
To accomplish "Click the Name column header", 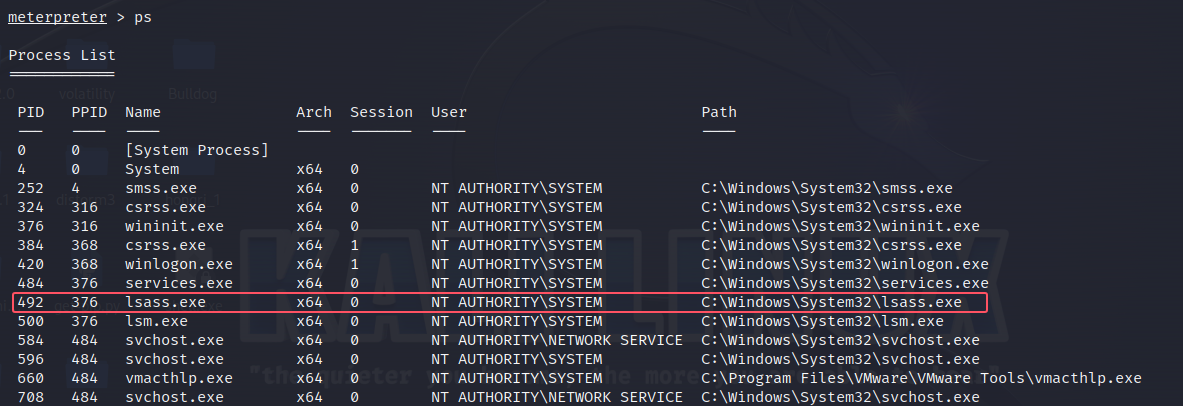I will pos(143,112).
